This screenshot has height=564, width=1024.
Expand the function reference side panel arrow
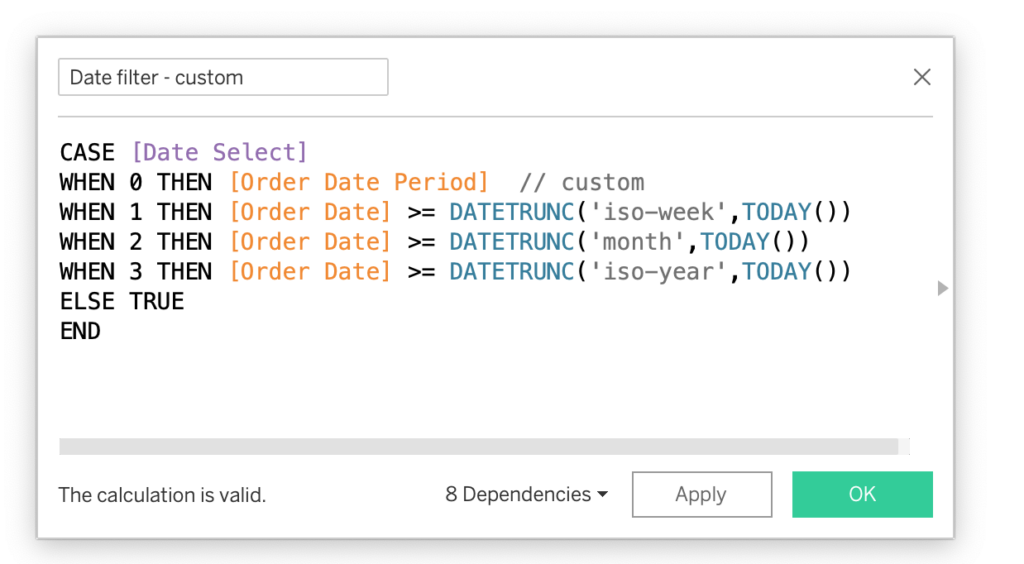[x=941, y=288]
